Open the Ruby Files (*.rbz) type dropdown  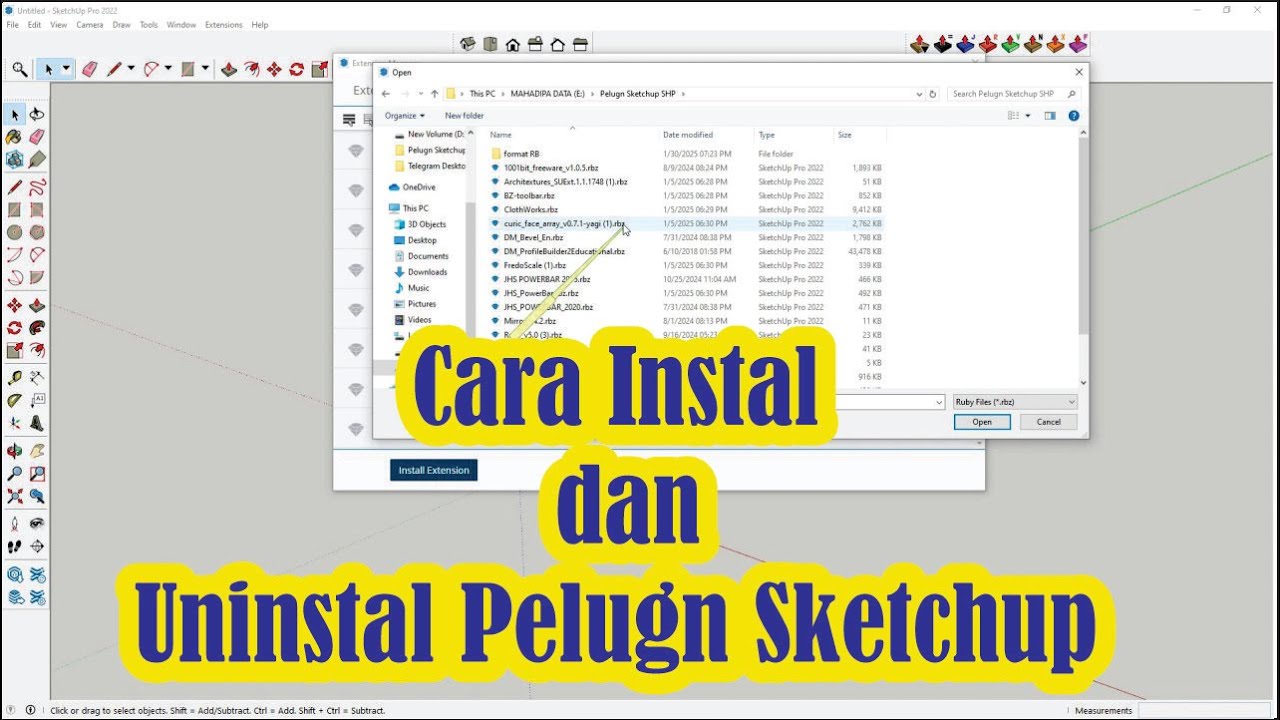point(1014,402)
